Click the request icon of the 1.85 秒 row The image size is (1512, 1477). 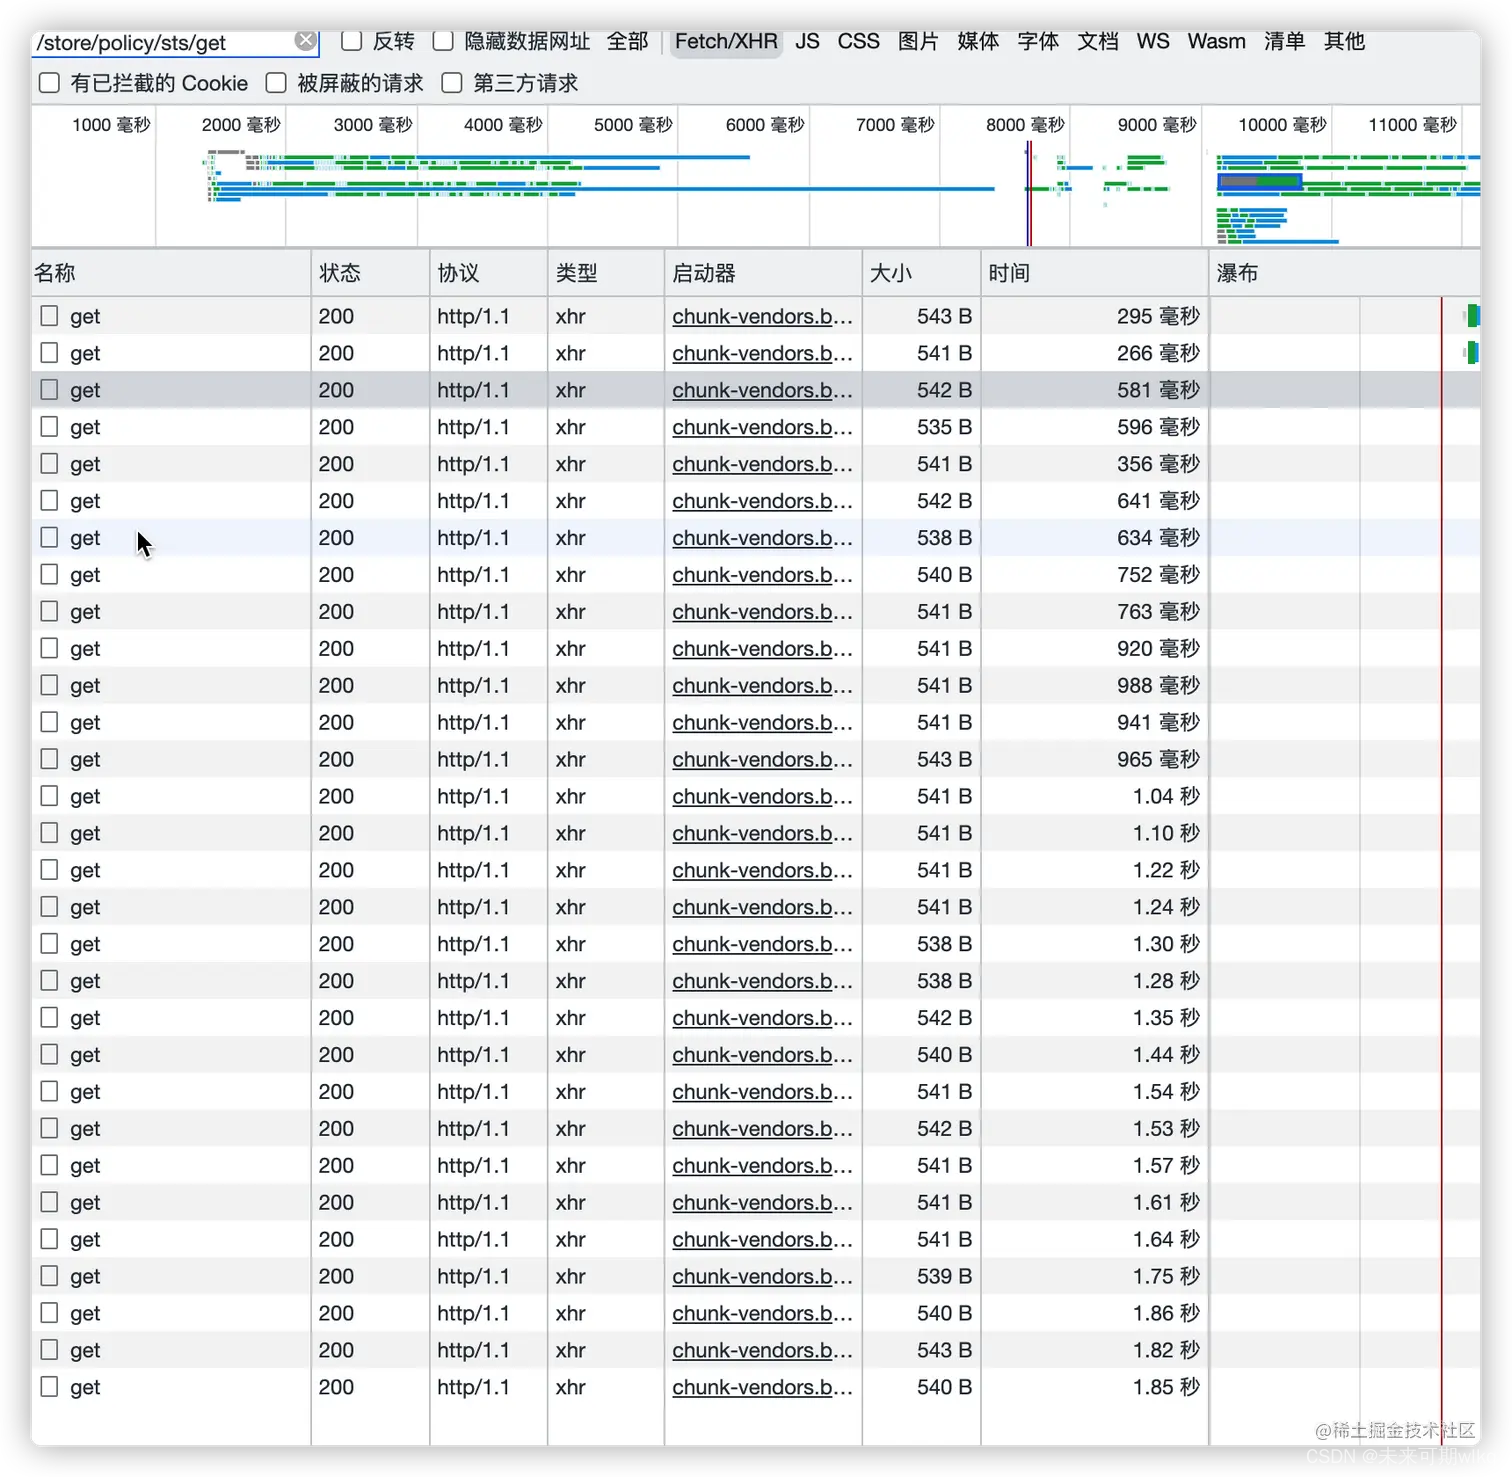pos(49,1387)
